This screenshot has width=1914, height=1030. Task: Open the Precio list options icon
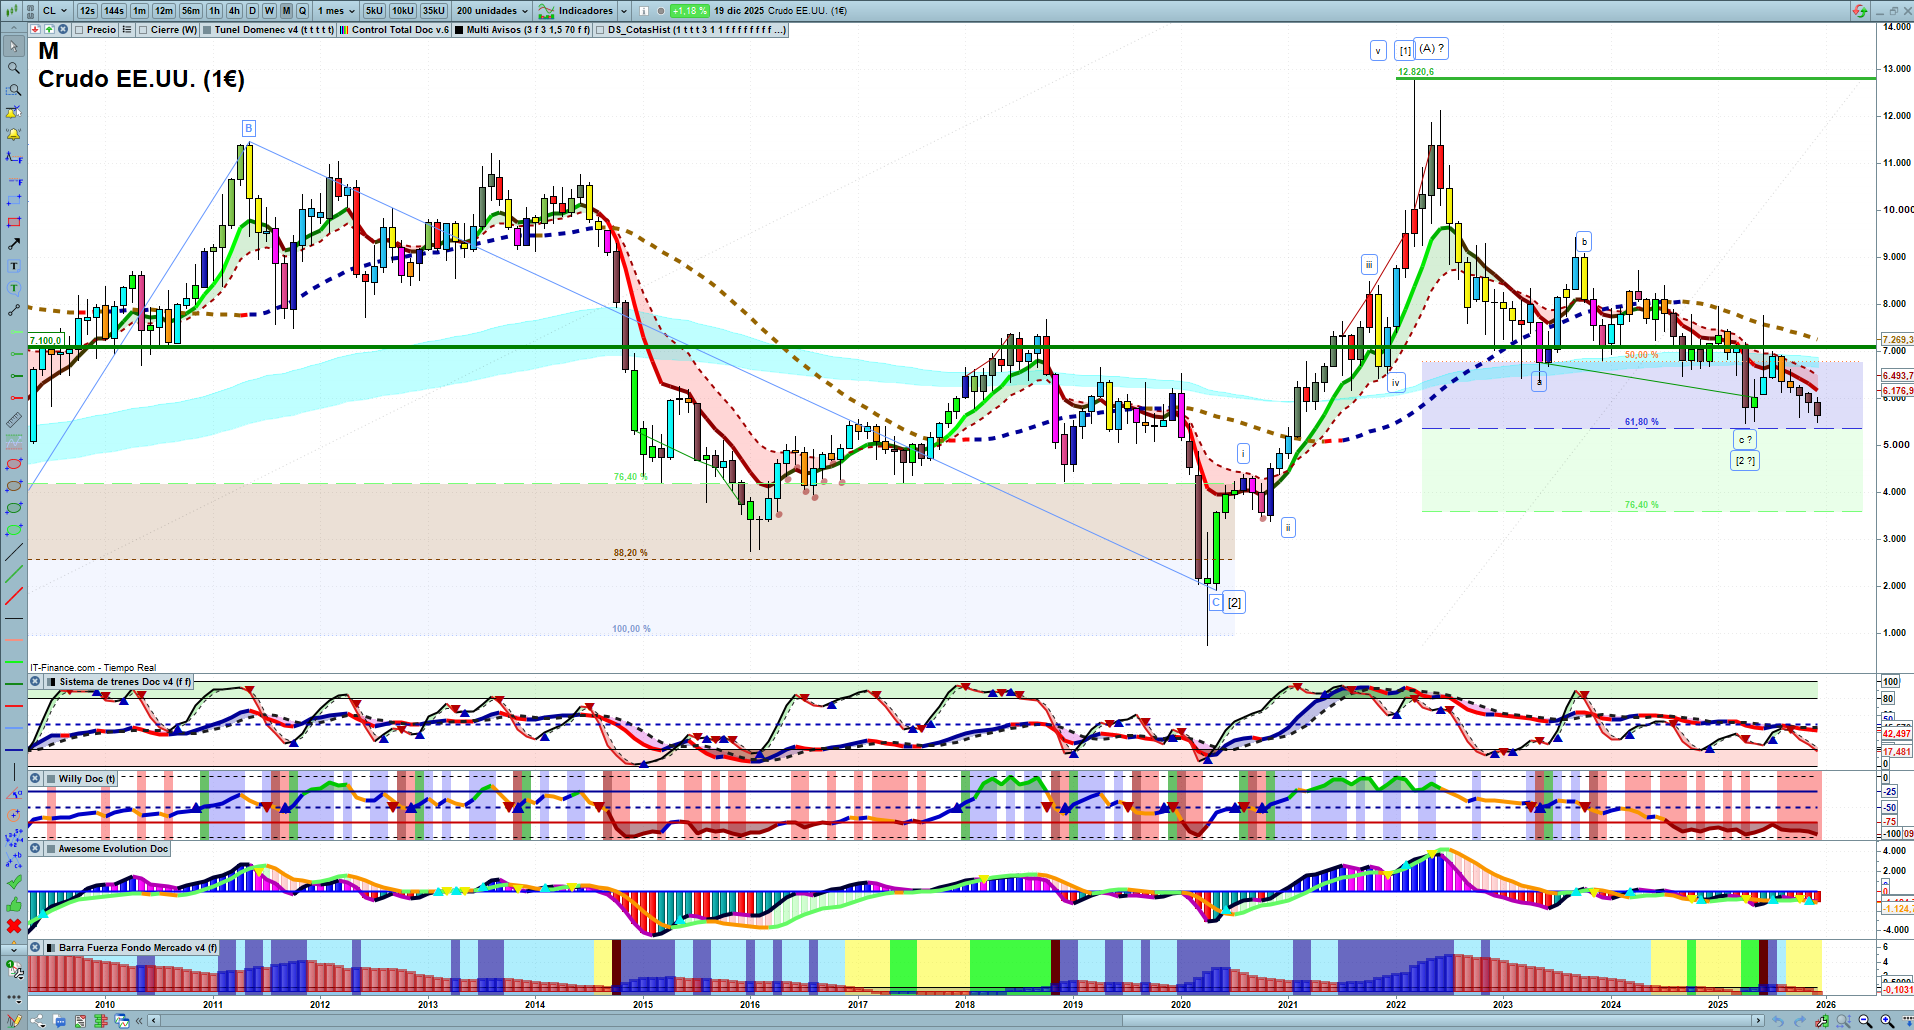point(127,30)
